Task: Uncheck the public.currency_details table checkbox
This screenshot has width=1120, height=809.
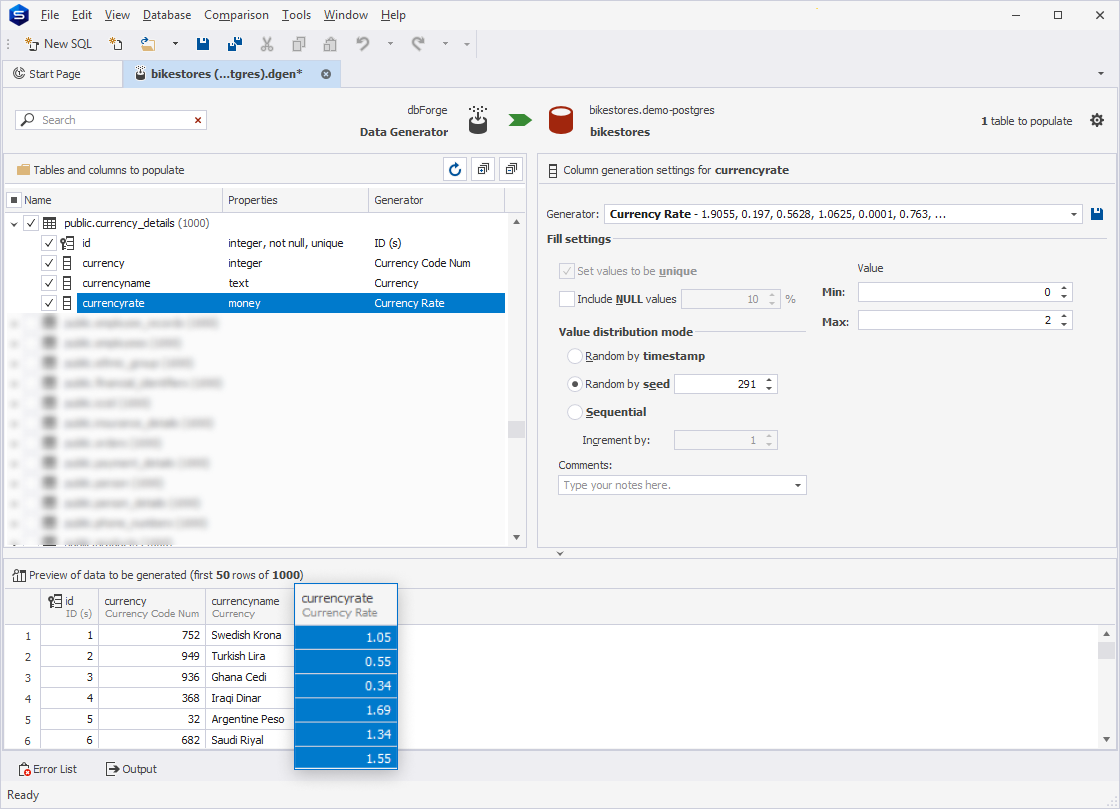Action: pos(31,223)
